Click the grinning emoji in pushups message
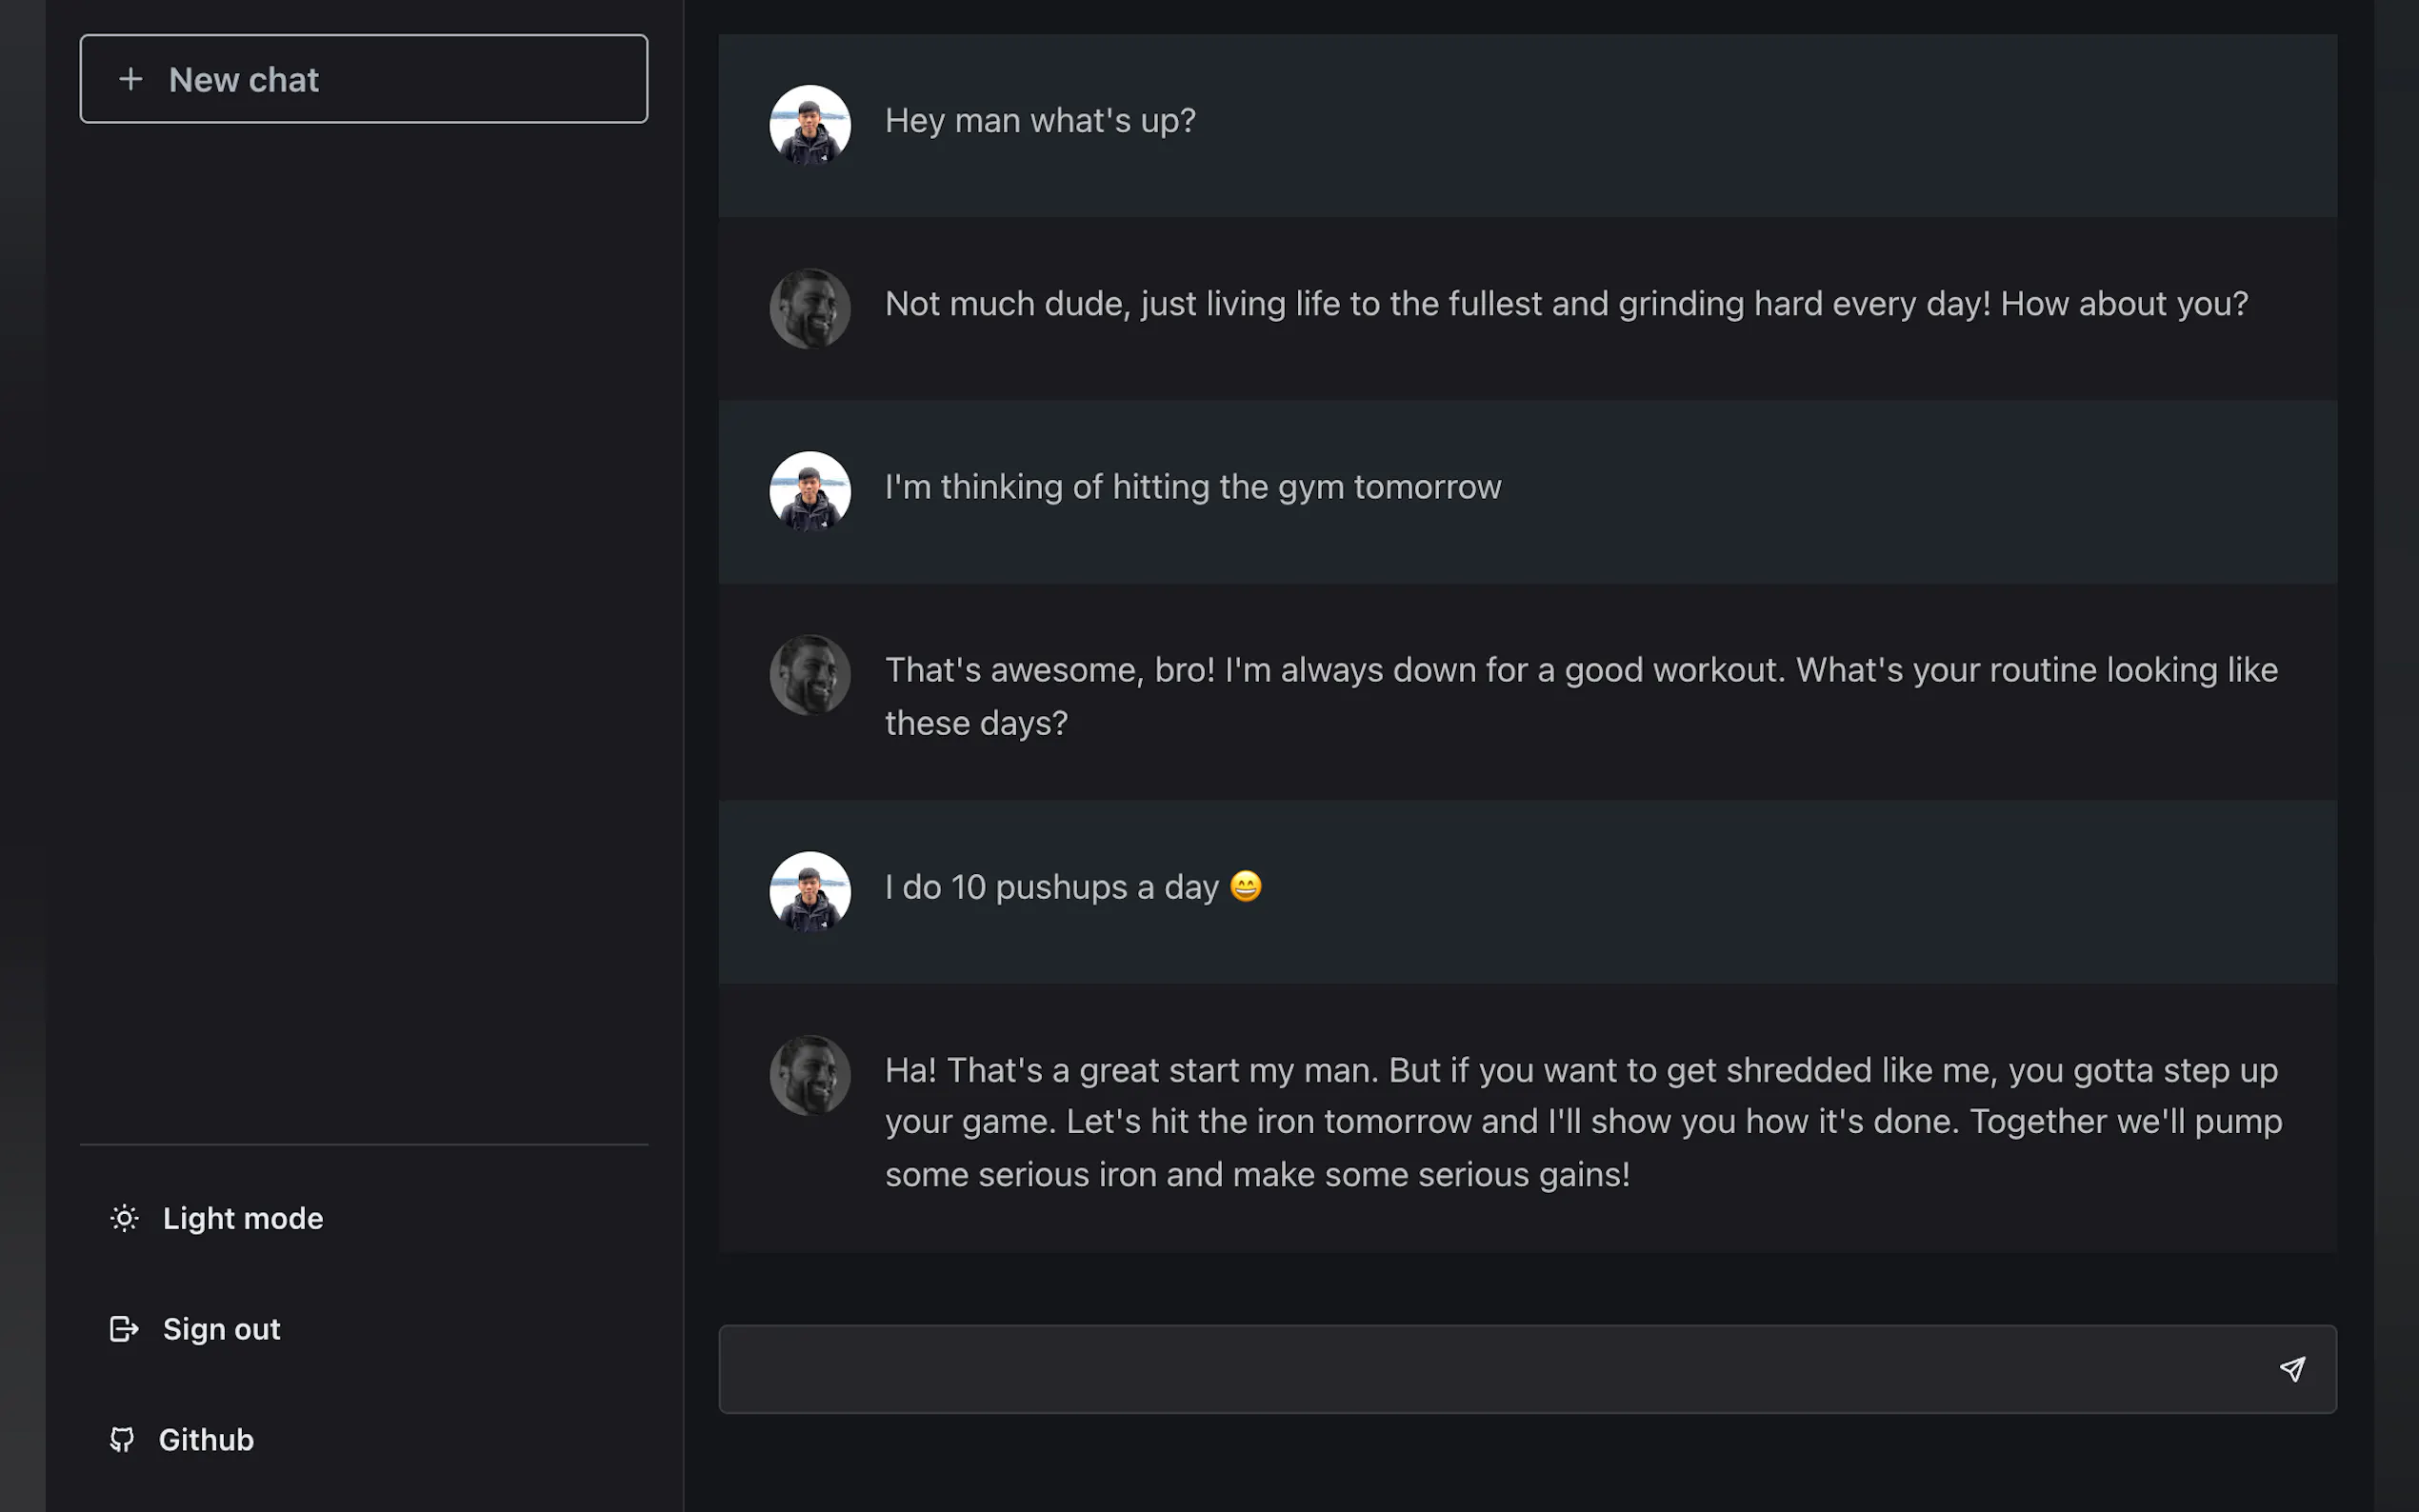This screenshot has height=1512, width=2419. pyautogui.click(x=1246, y=886)
